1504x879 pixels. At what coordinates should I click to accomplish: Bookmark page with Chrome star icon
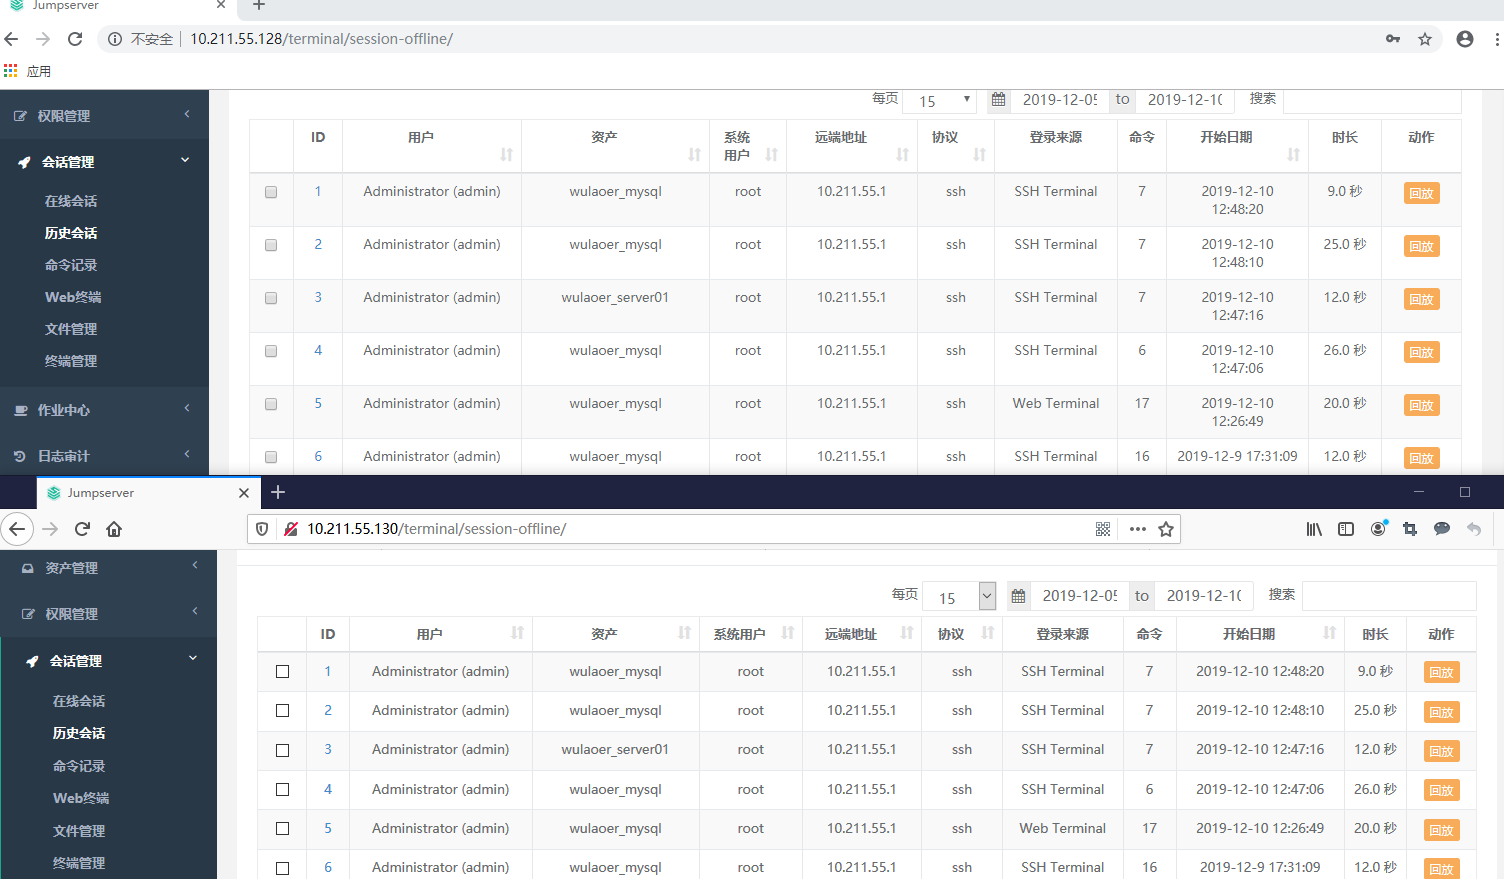[x=1425, y=39]
